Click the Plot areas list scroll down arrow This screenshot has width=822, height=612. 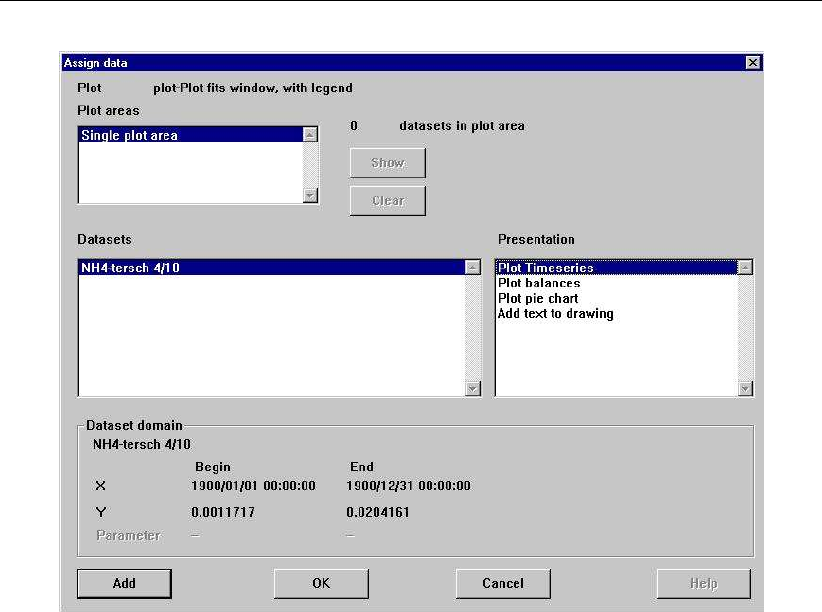click(x=310, y=196)
